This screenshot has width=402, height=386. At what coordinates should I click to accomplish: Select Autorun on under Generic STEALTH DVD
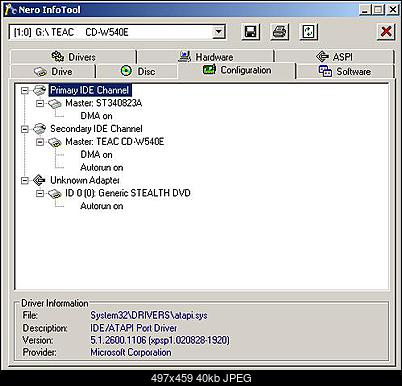coord(102,206)
